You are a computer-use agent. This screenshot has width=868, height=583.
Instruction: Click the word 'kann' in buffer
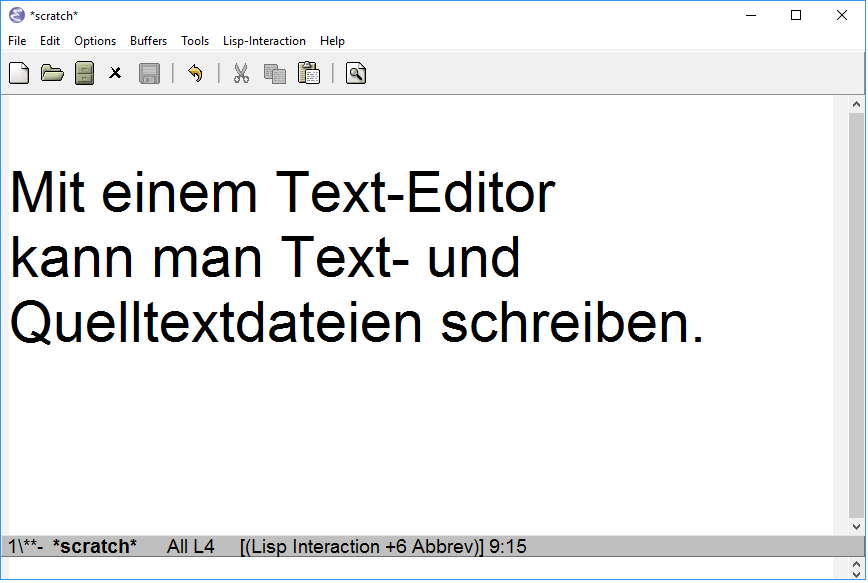(72, 257)
